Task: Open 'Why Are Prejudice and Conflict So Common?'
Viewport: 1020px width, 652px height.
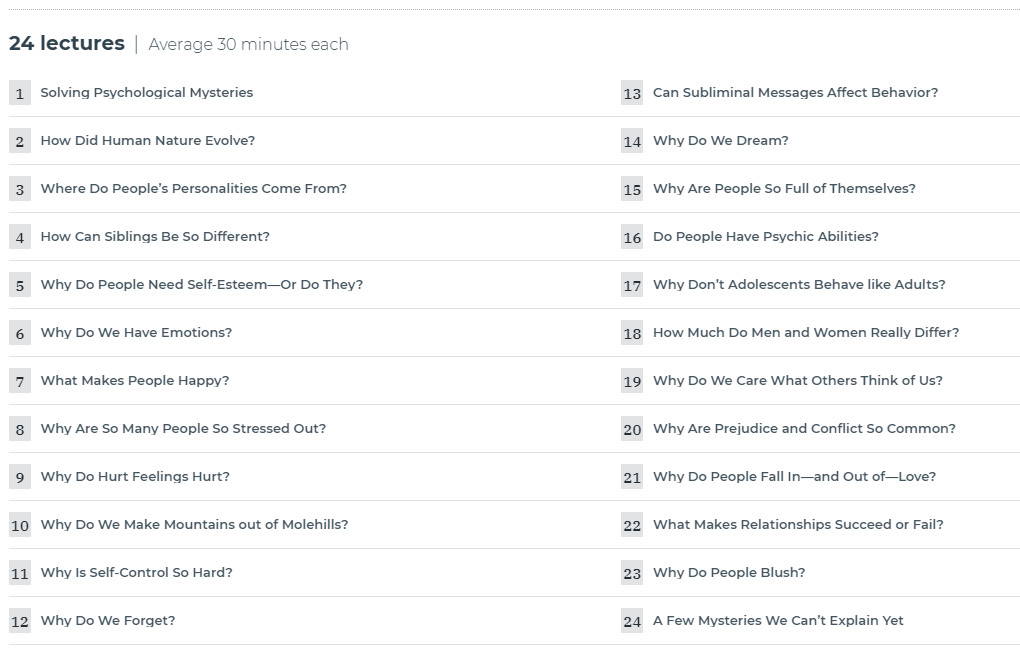Action: coord(804,429)
